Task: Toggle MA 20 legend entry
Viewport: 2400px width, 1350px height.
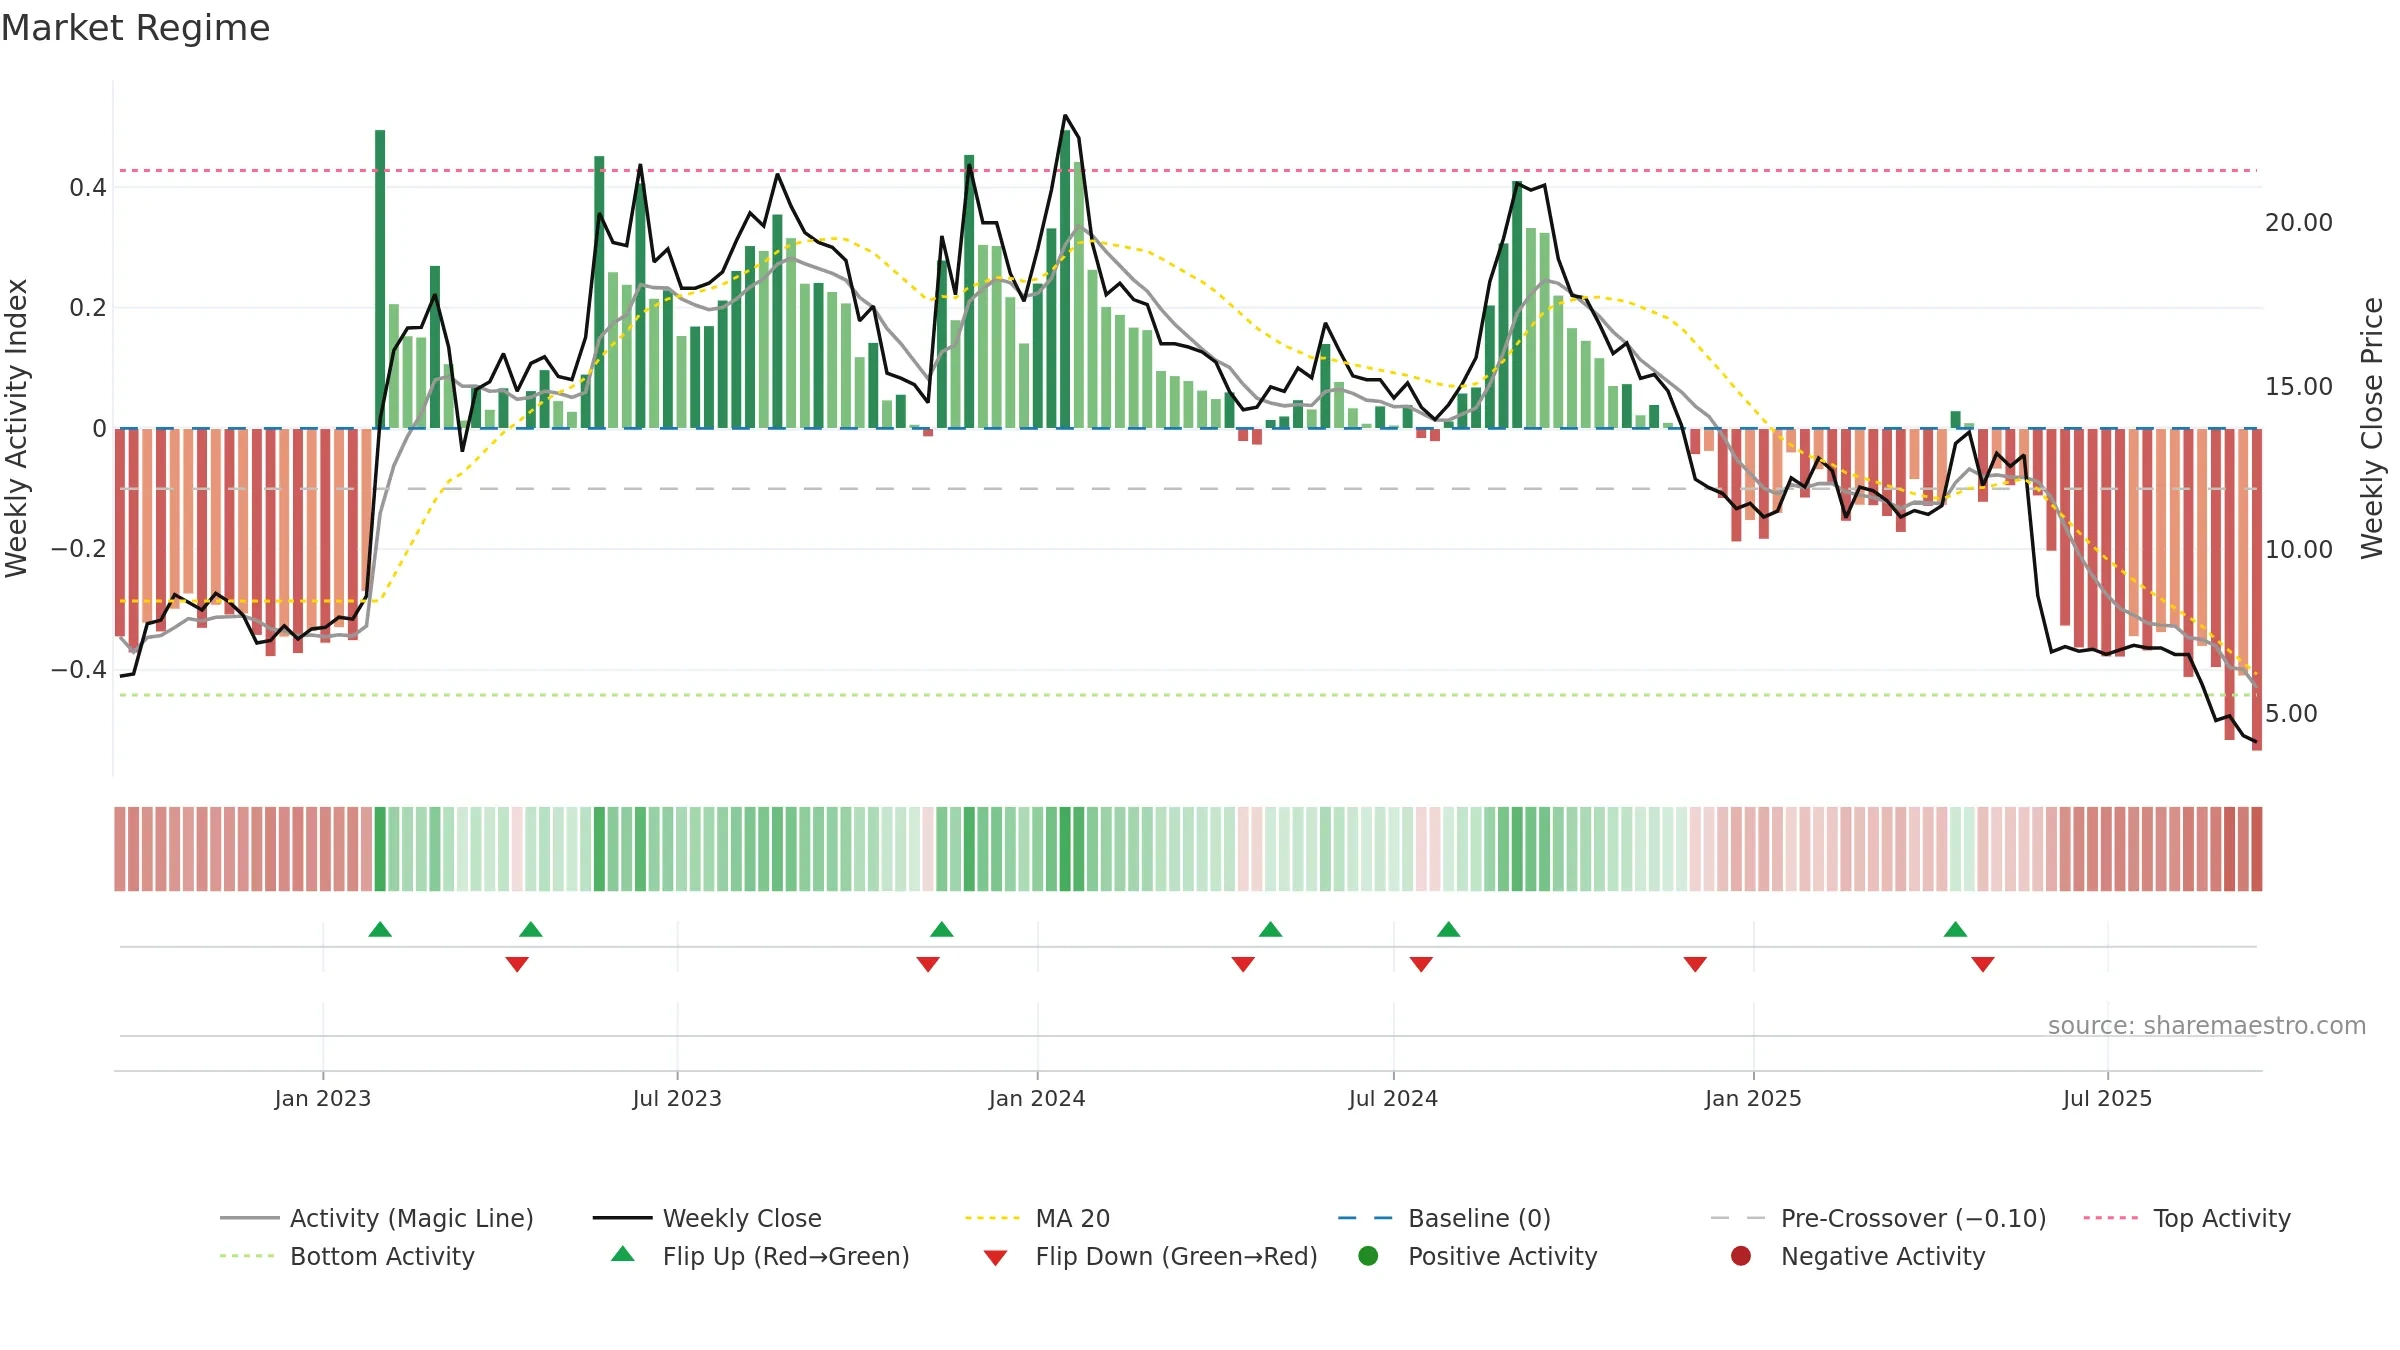Action: (1037, 1218)
